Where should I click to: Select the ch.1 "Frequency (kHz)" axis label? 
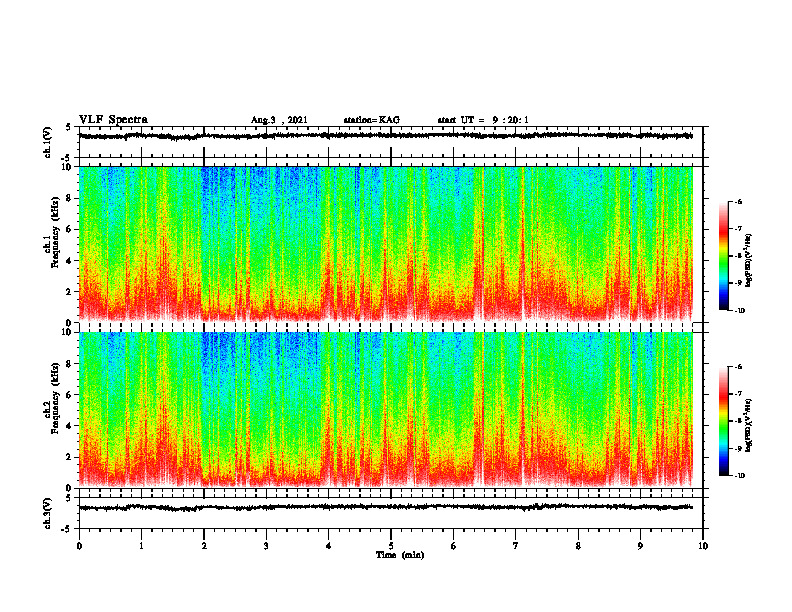tap(55, 232)
